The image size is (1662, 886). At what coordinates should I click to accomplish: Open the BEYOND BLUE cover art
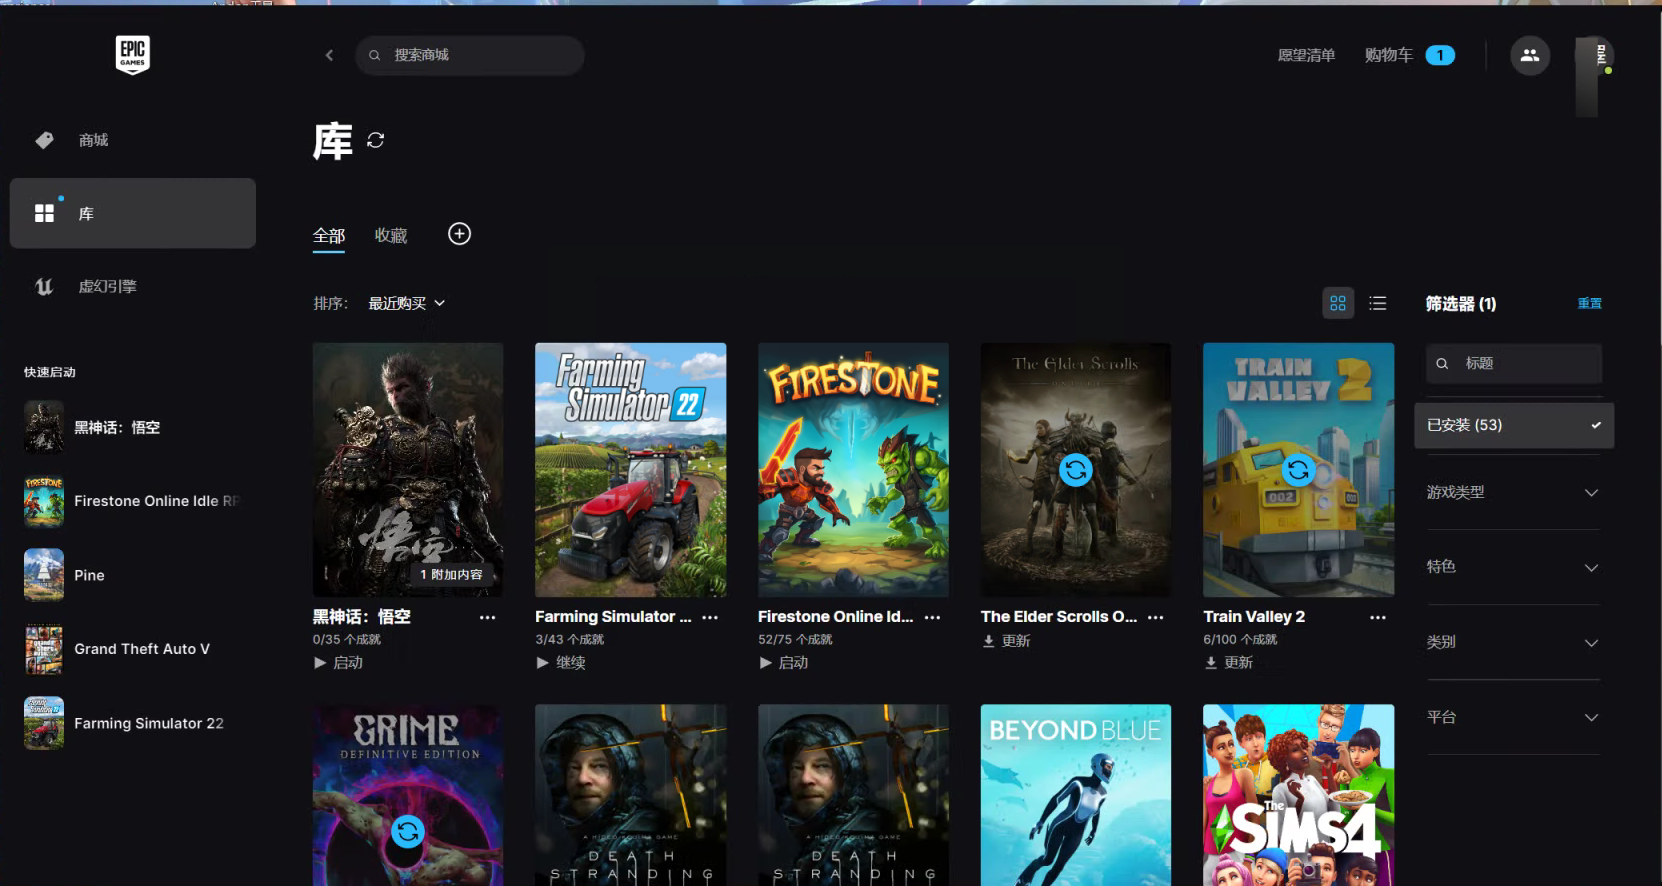tap(1076, 795)
